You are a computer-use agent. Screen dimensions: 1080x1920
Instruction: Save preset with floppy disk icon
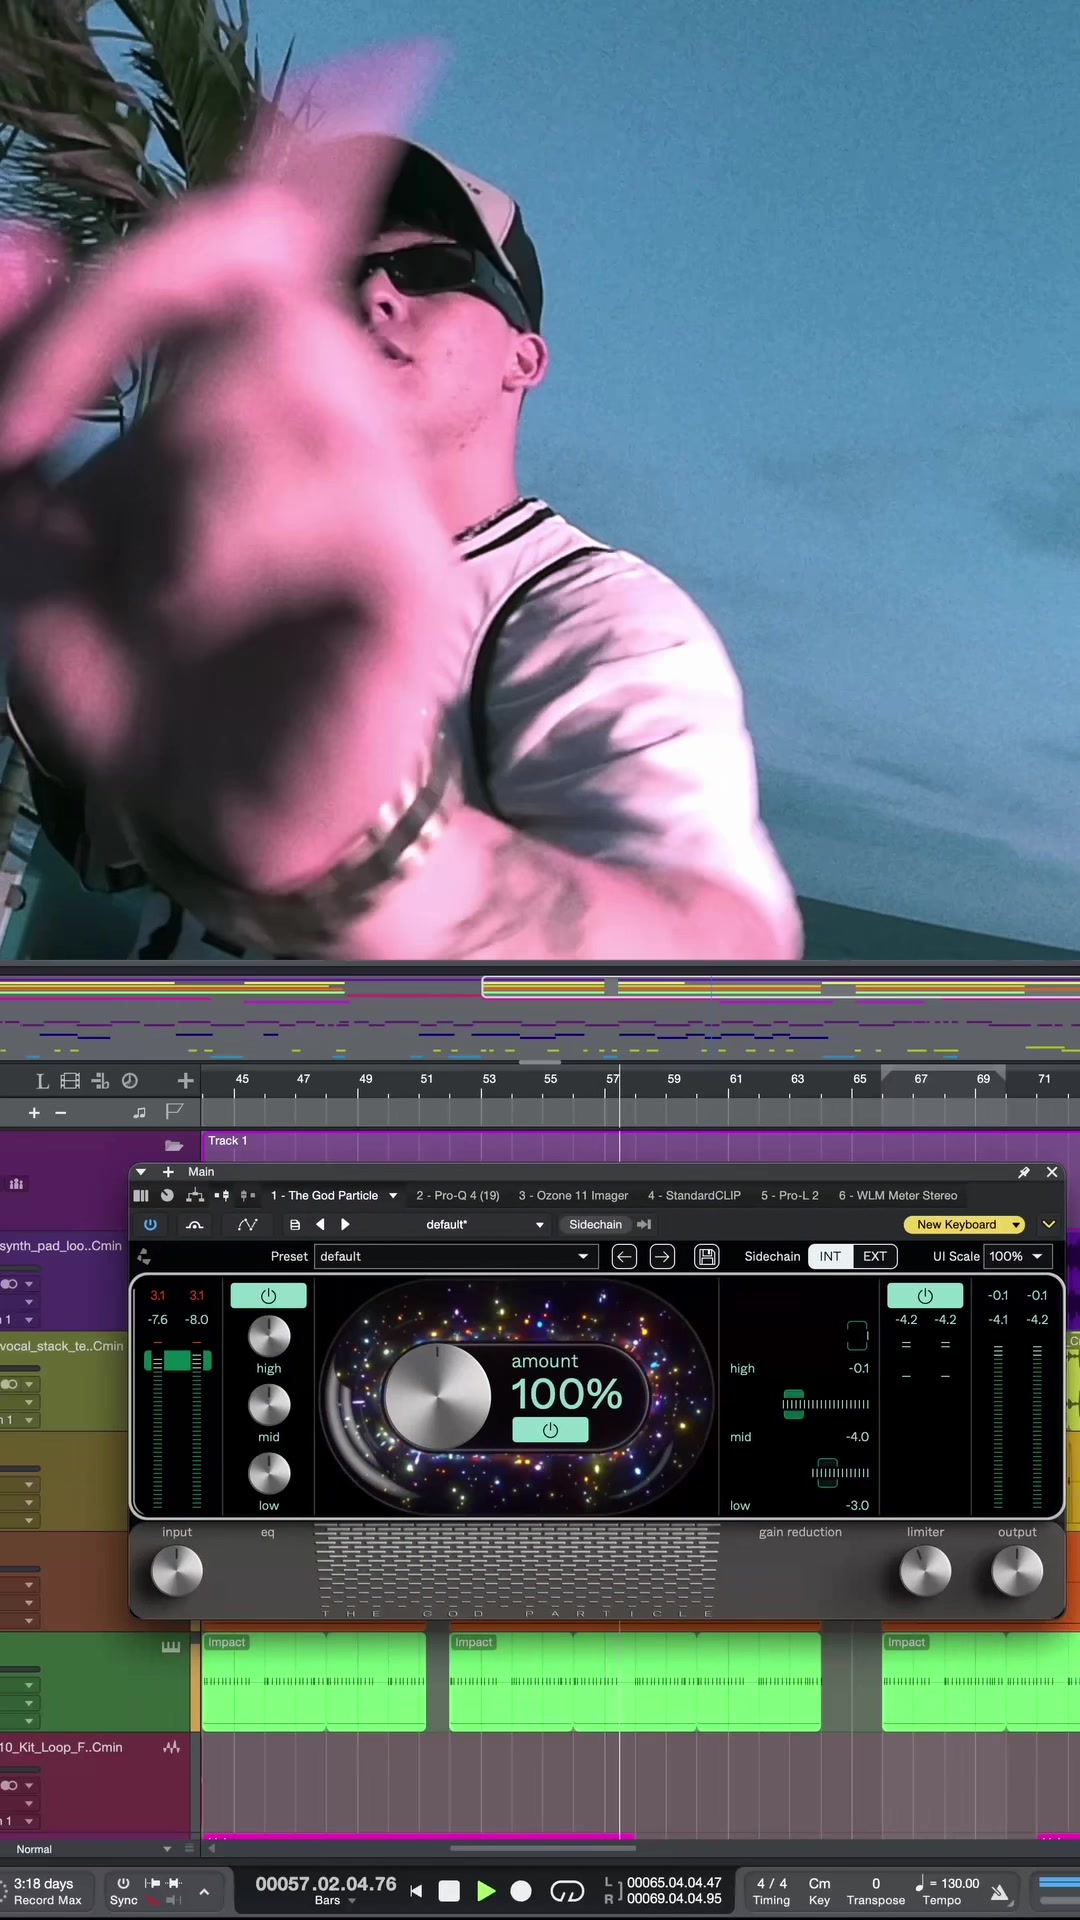pyautogui.click(x=707, y=1256)
